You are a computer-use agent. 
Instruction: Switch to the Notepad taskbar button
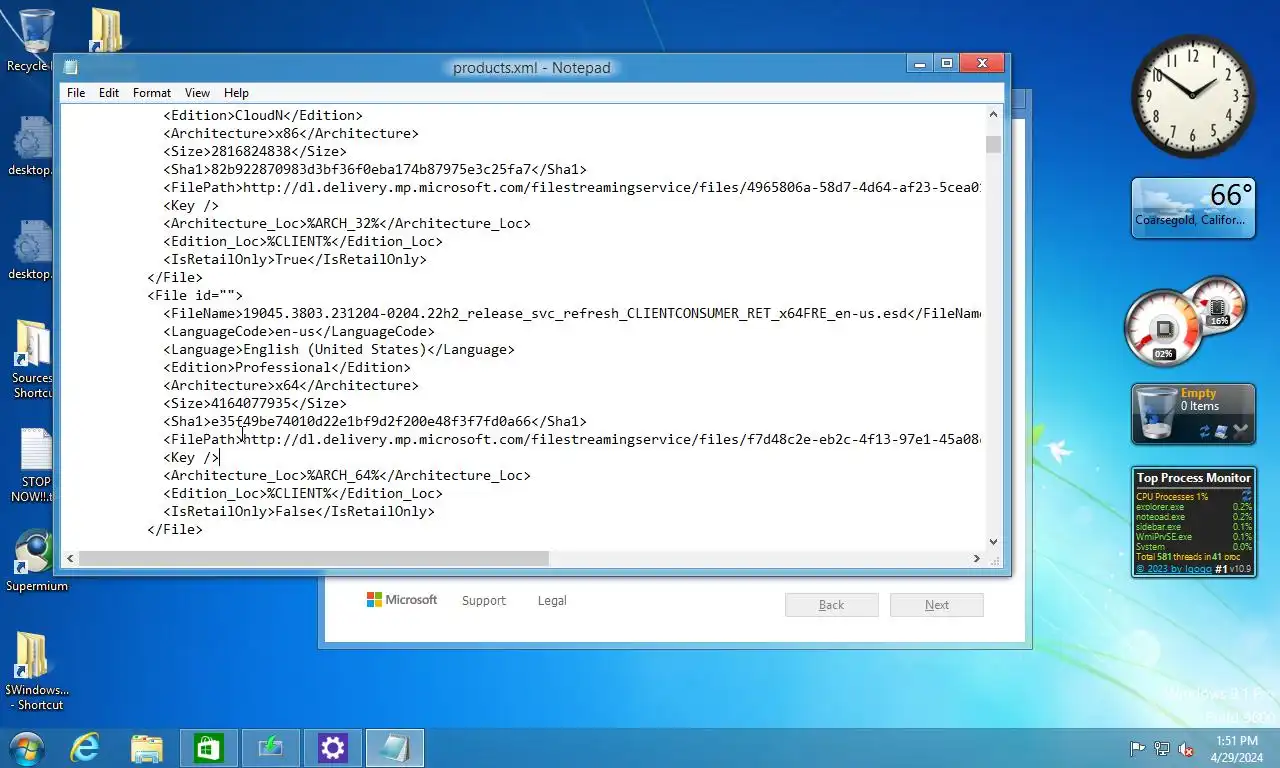point(395,748)
